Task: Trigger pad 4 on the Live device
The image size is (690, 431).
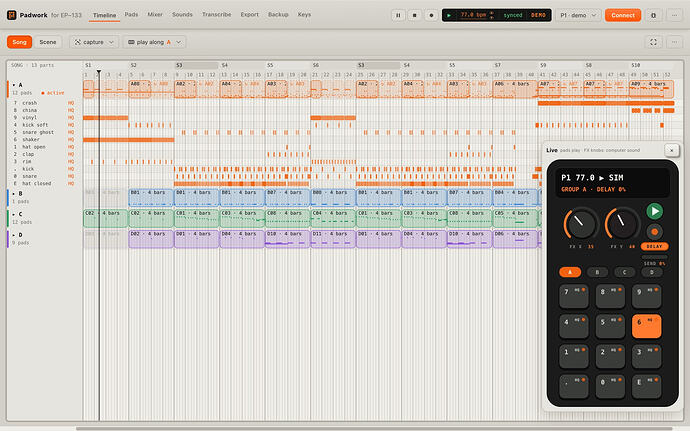Action: (x=574, y=326)
